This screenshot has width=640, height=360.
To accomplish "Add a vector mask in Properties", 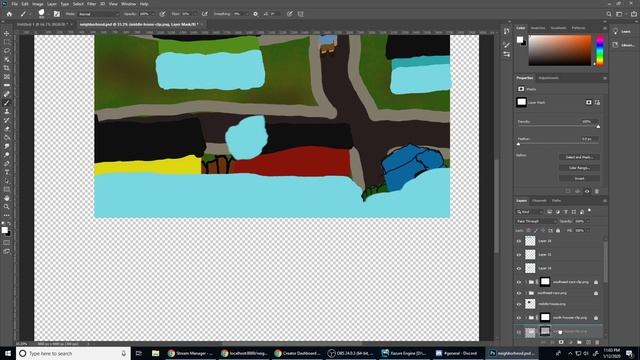I will pyautogui.click(x=597, y=102).
